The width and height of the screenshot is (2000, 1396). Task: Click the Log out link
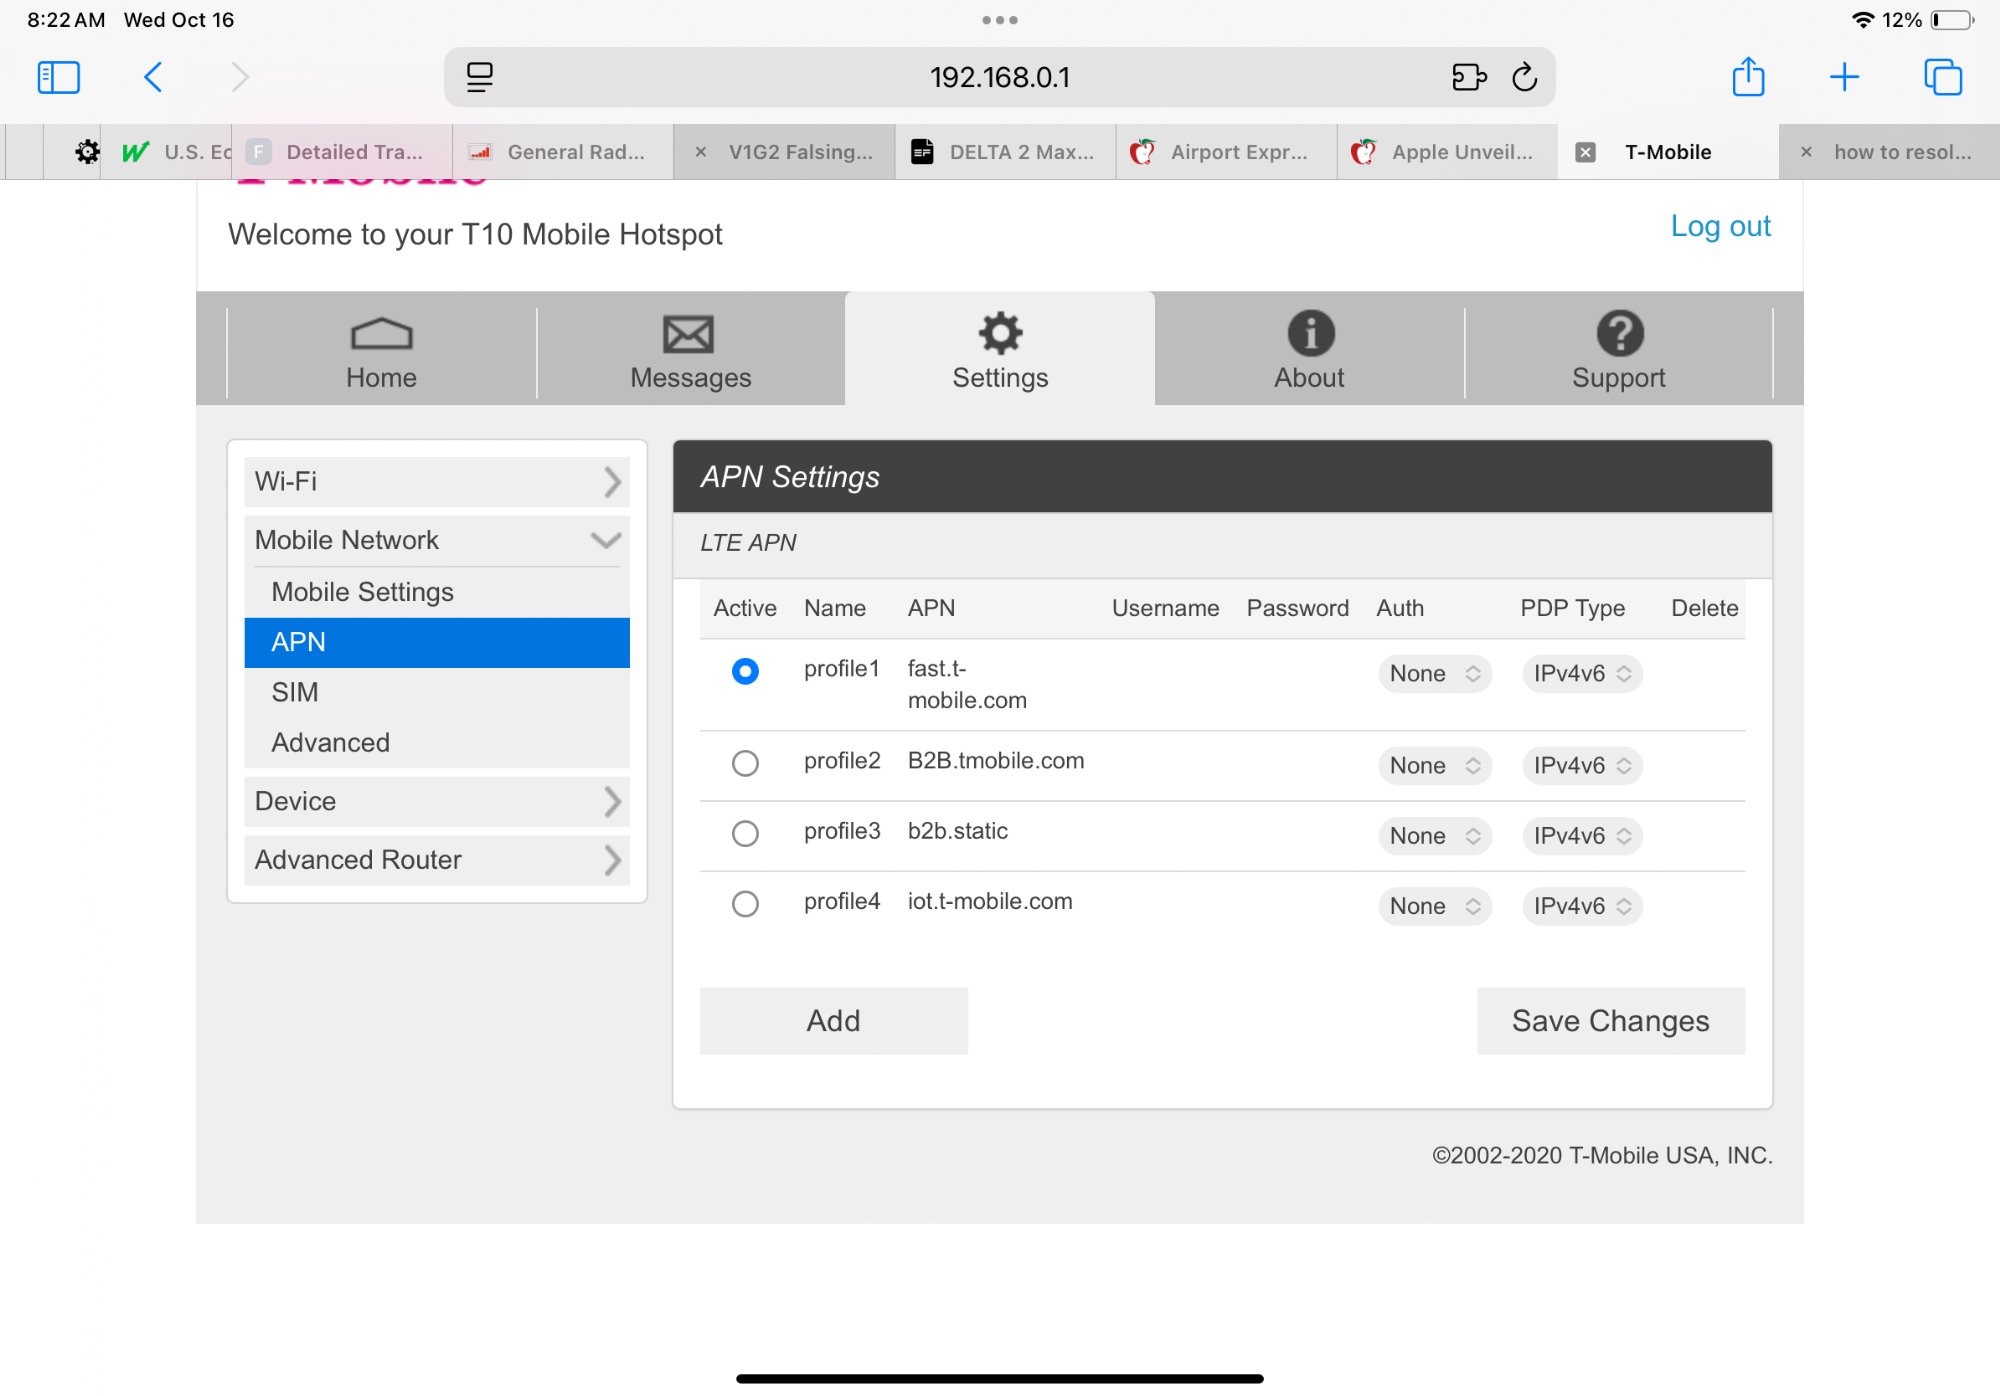(1720, 226)
